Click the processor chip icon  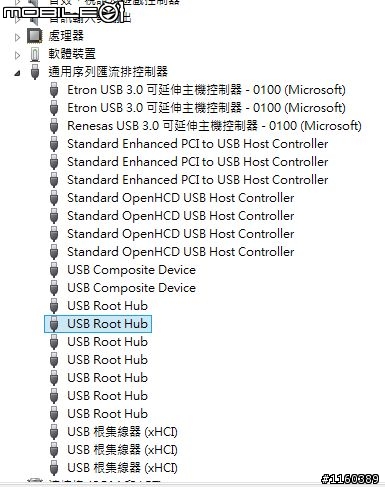(35, 36)
